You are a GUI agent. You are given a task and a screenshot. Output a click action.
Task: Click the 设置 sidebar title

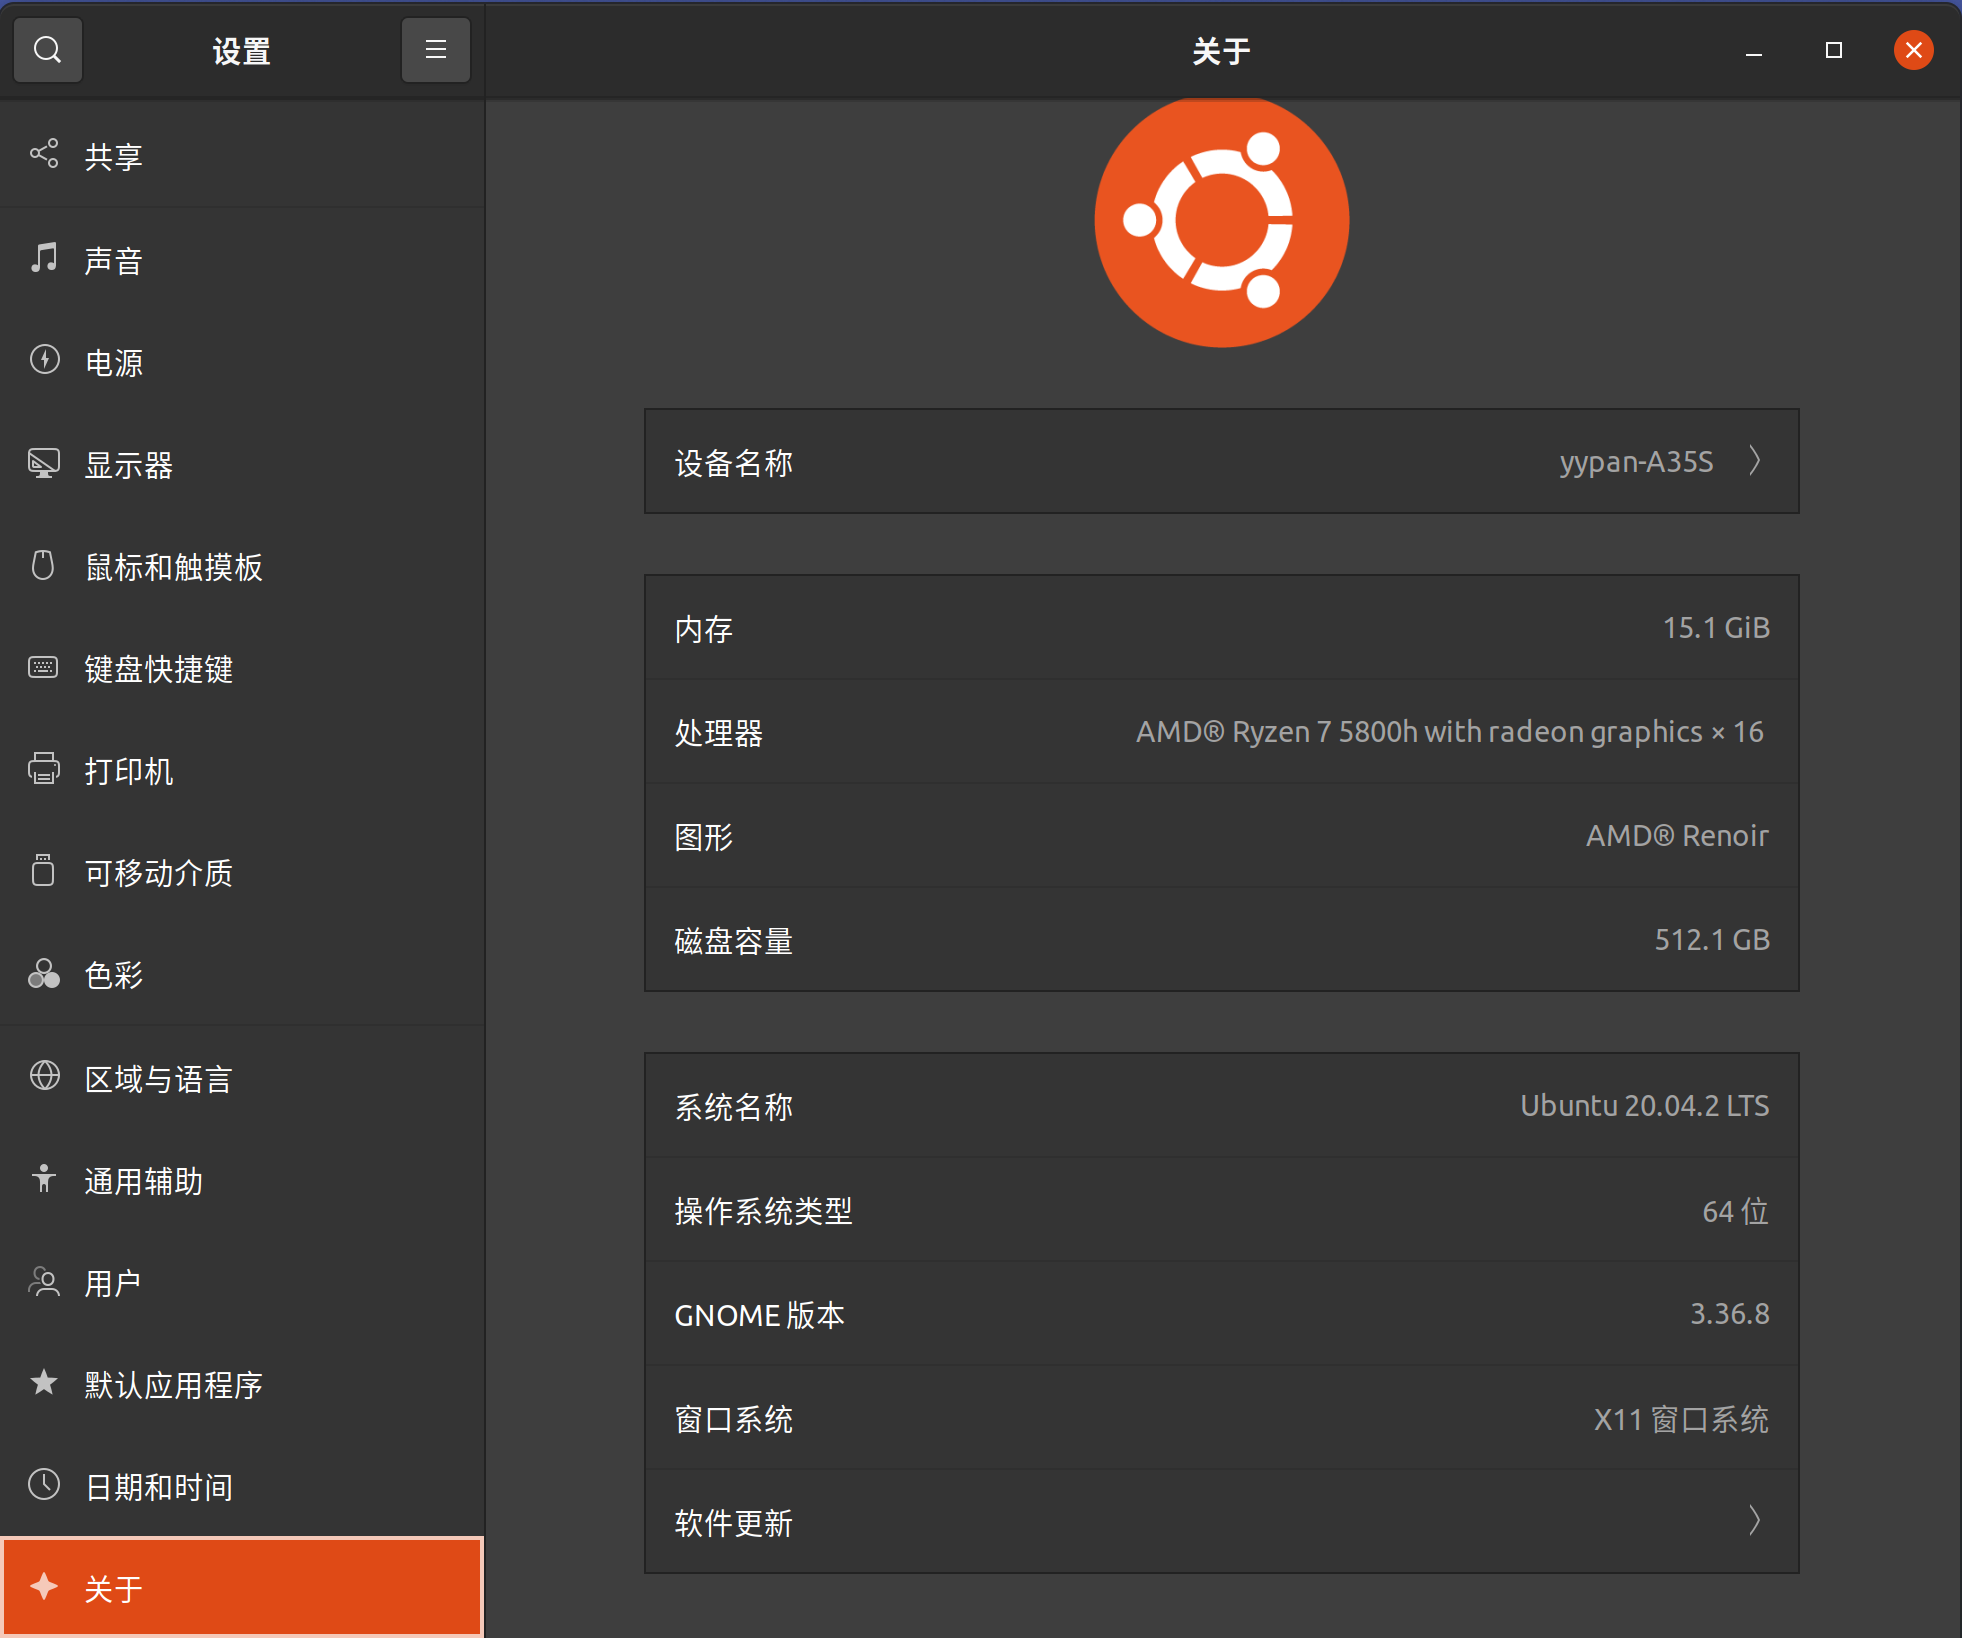point(242,51)
